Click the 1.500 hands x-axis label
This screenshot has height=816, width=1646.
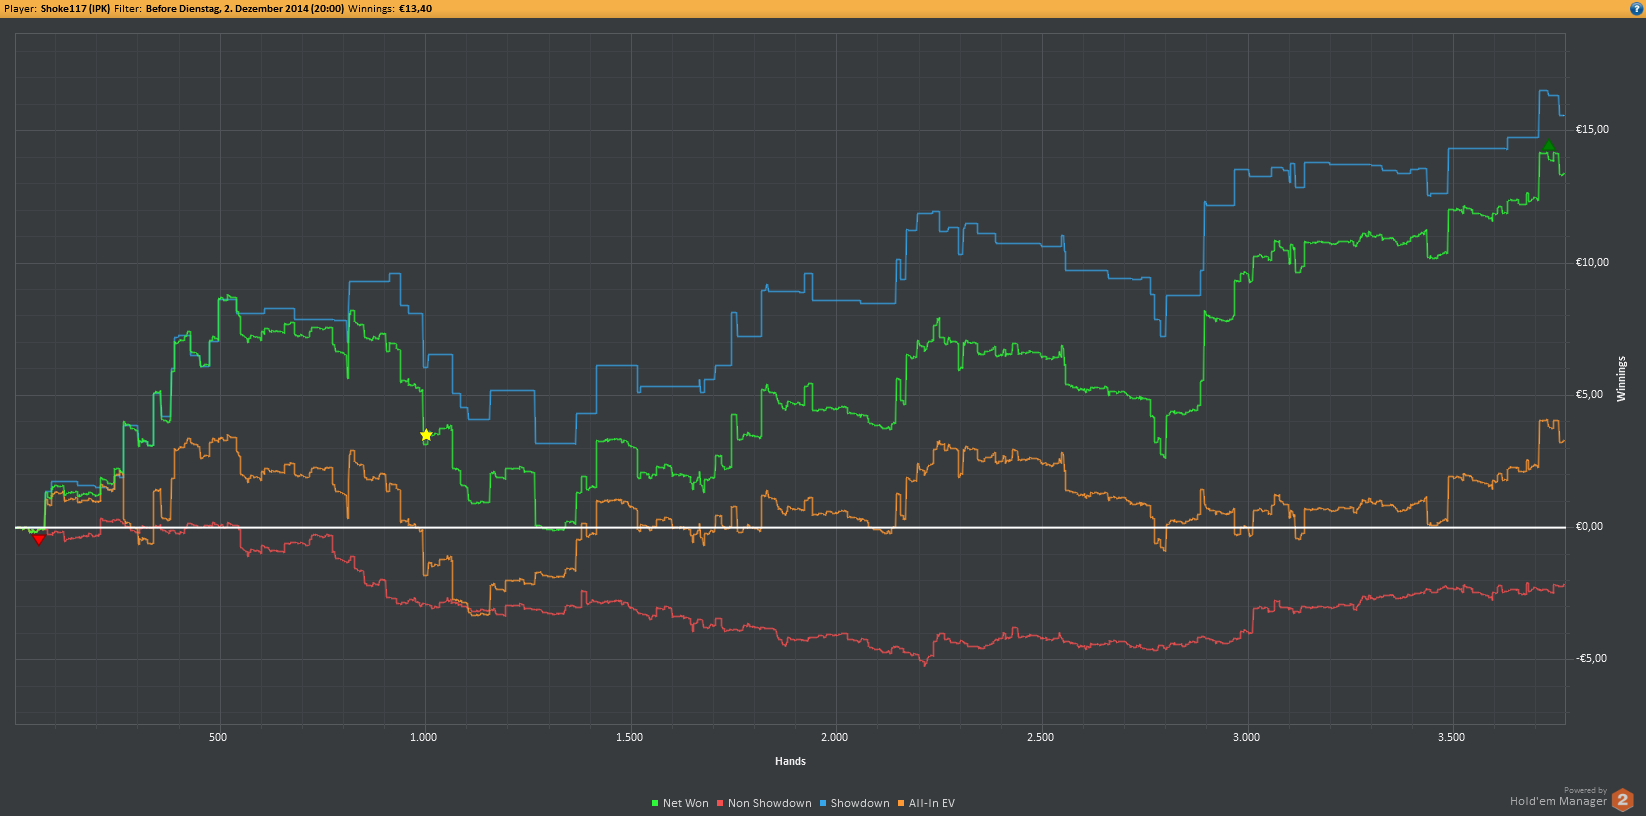tap(629, 737)
